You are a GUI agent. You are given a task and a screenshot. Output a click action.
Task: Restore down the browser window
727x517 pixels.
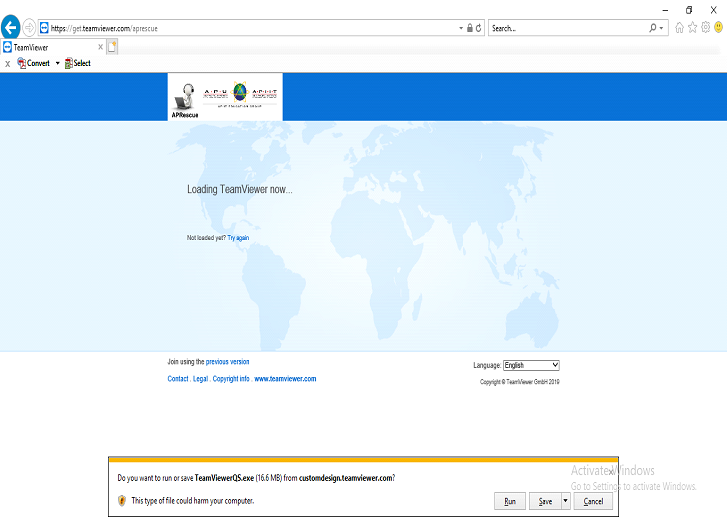click(689, 10)
